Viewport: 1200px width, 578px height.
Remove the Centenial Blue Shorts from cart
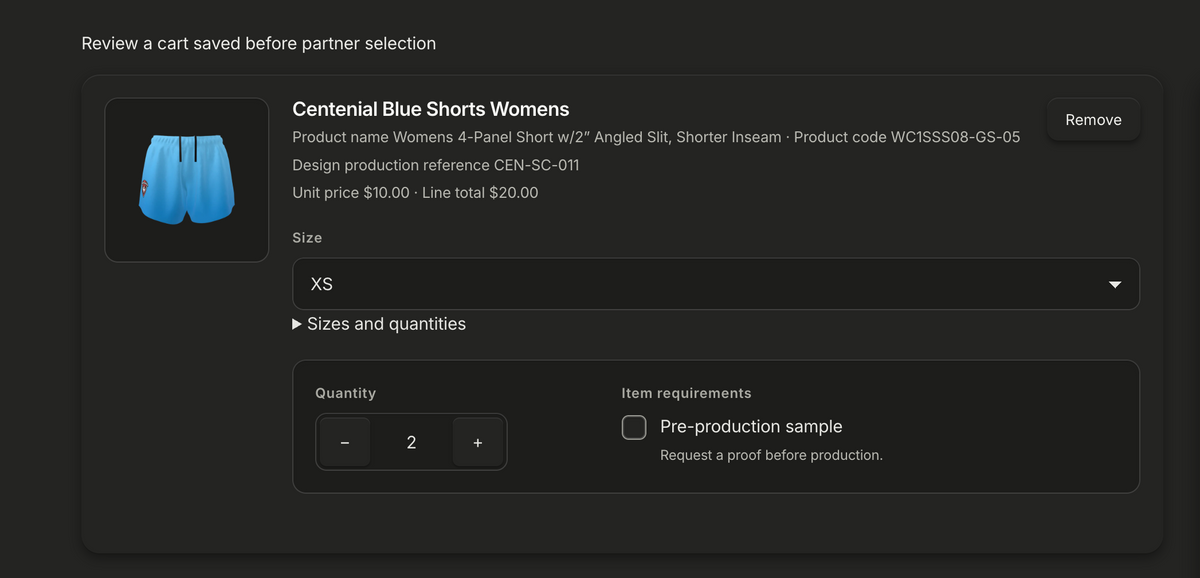(1093, 120)
